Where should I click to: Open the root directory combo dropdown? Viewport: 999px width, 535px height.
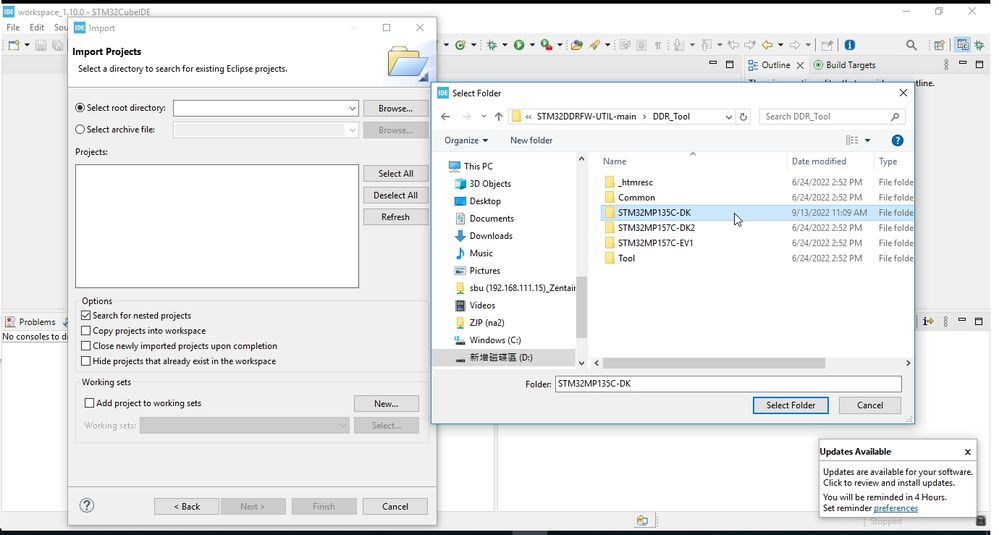[x=352, y=108]
